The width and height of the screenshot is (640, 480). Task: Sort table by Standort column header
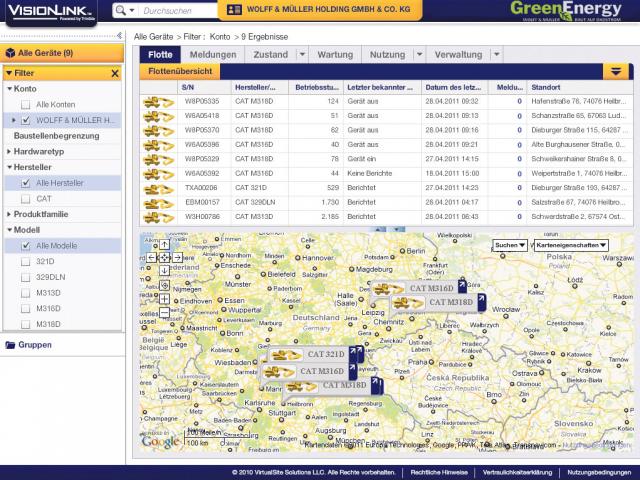point(580,87)
